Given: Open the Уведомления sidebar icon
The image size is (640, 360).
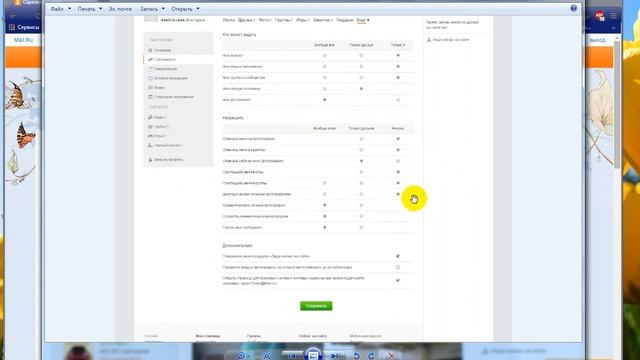Looking at the screenshot, I should (x=150, y=69).
